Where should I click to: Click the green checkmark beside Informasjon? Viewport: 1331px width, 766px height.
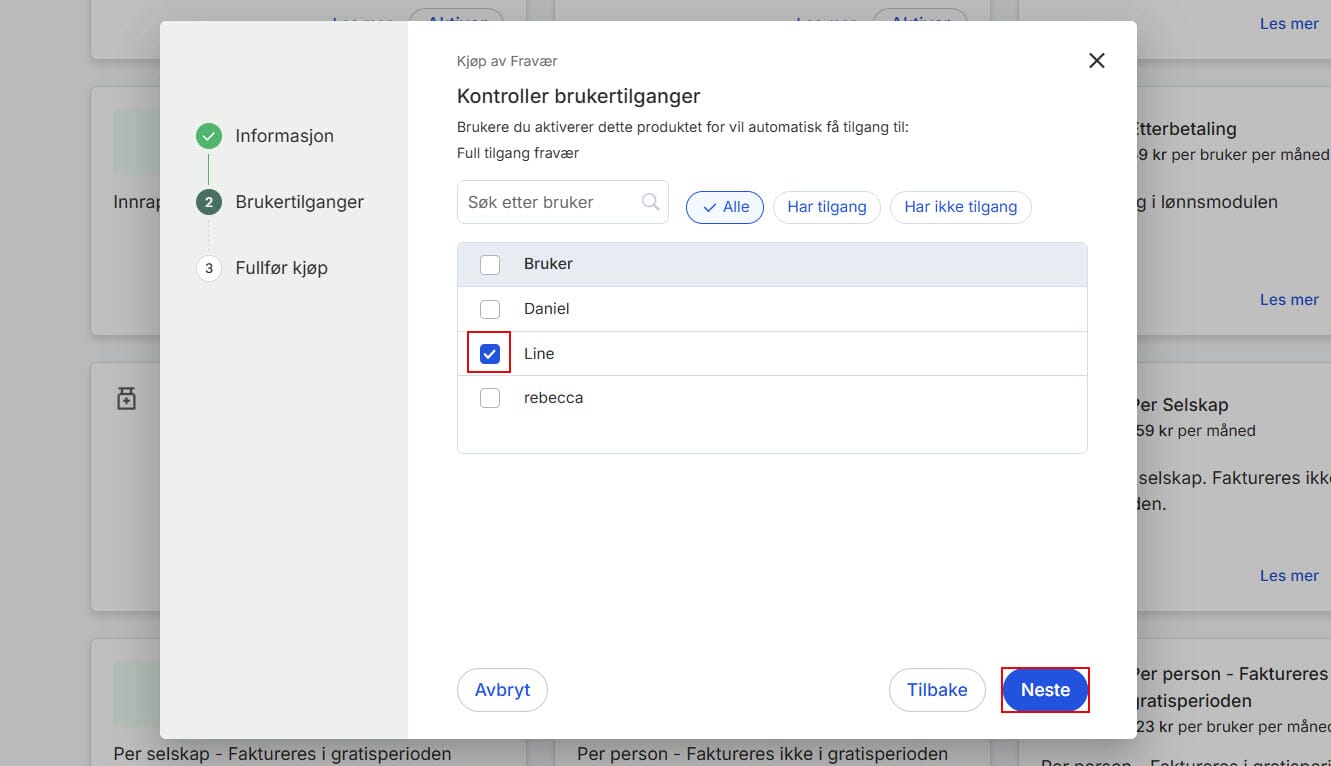tap(208, 136)
